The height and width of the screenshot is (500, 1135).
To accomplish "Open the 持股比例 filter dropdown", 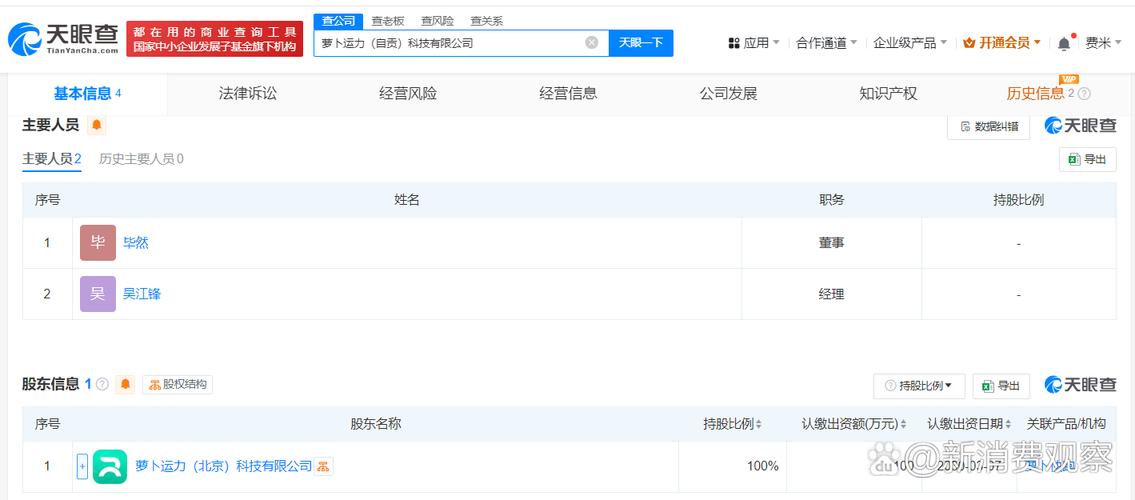I will click(919, 386).
